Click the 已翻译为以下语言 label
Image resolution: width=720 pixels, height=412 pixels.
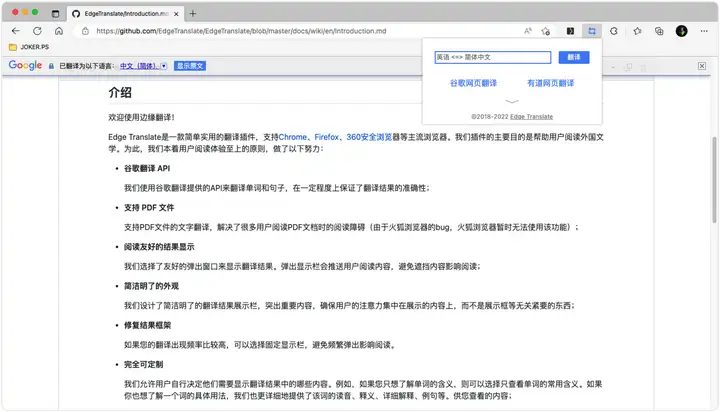coord(87,66)
